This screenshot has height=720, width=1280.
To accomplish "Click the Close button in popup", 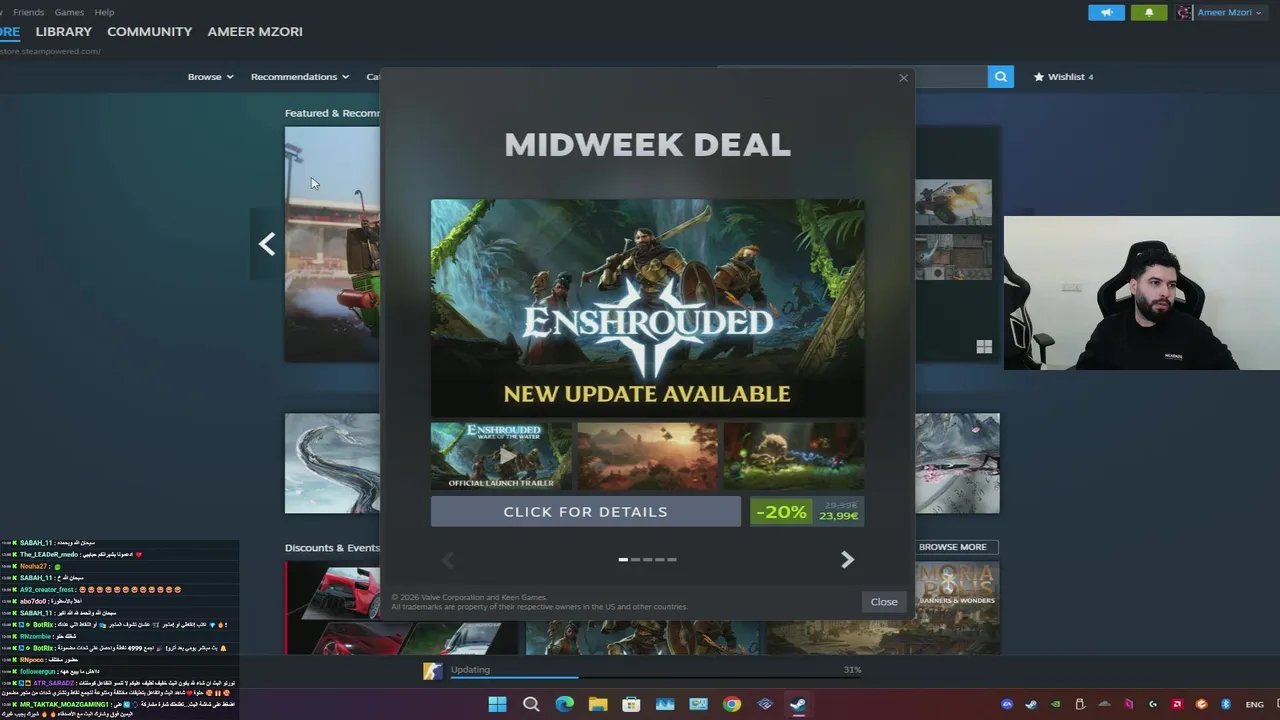I will [x=883, y=602].
